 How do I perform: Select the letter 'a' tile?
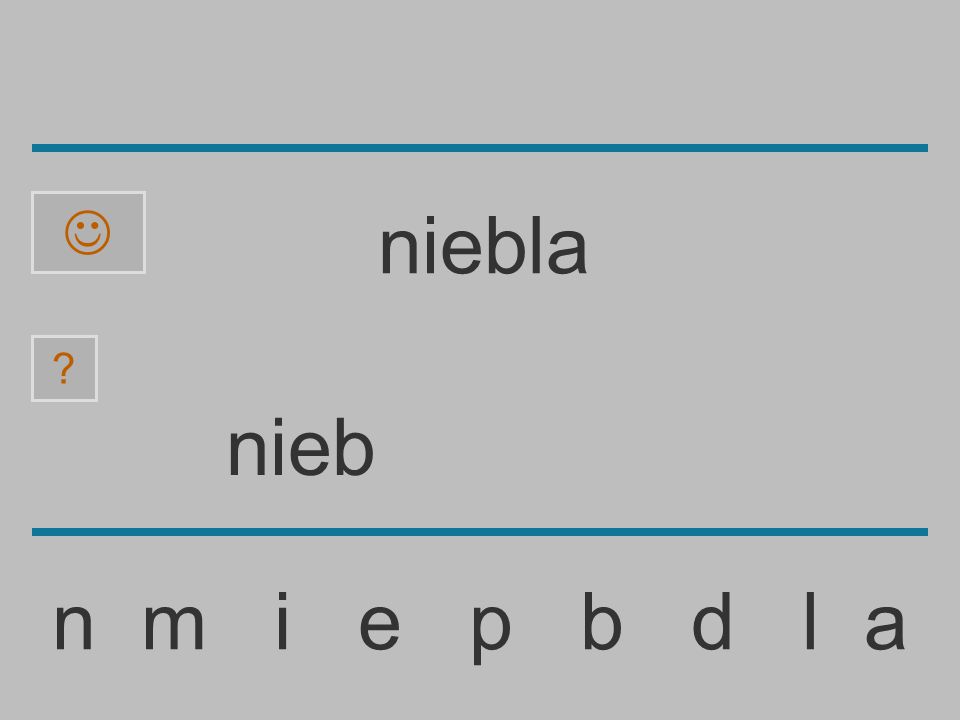(x=885, y=626)
